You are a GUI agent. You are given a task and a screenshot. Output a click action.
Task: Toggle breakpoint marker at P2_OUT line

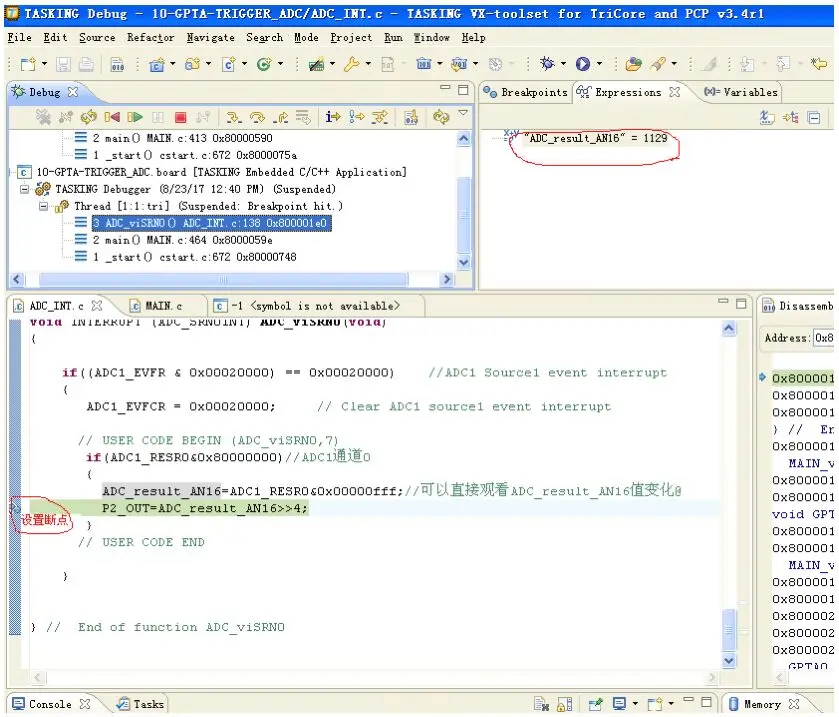15,508
